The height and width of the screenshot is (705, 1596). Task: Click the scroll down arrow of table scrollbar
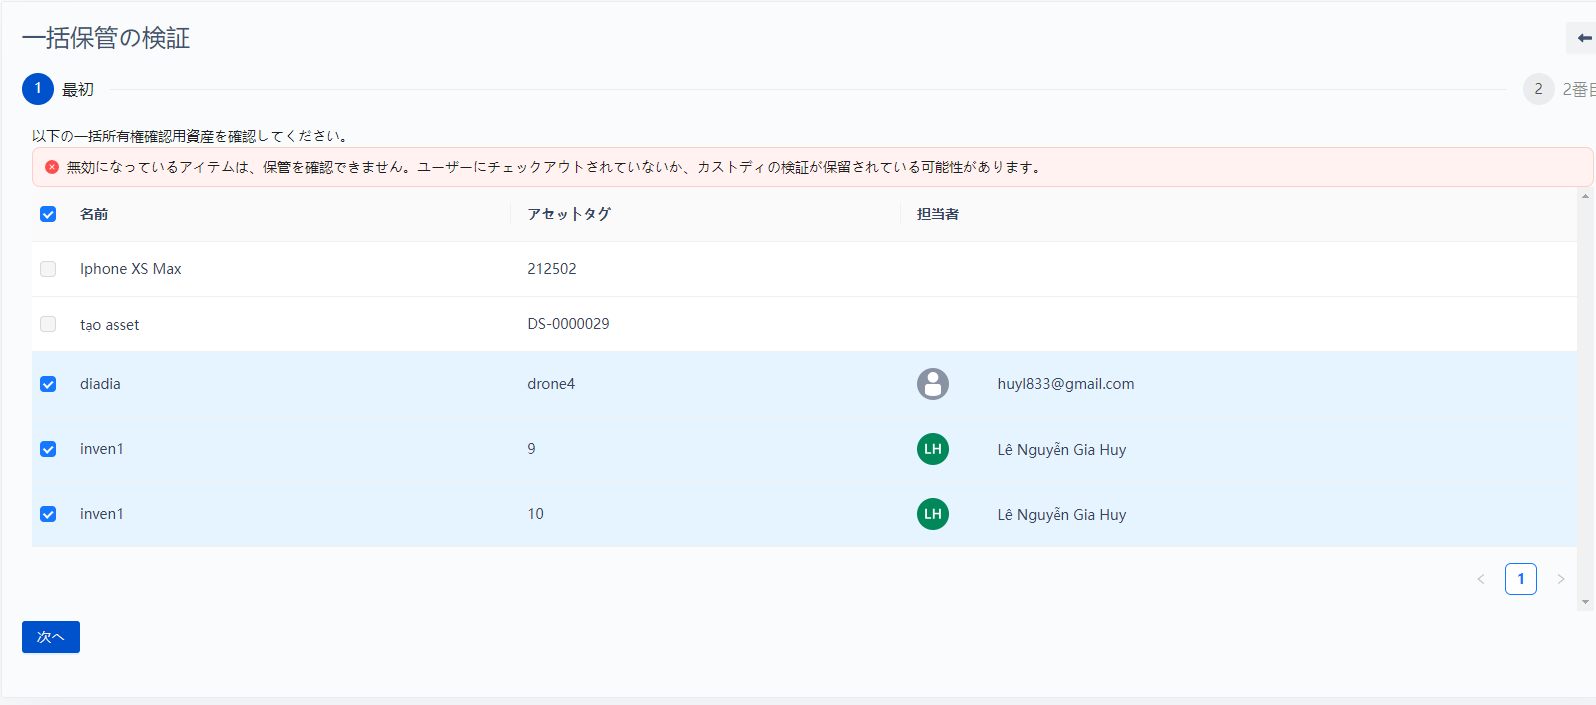point(1585,602)
